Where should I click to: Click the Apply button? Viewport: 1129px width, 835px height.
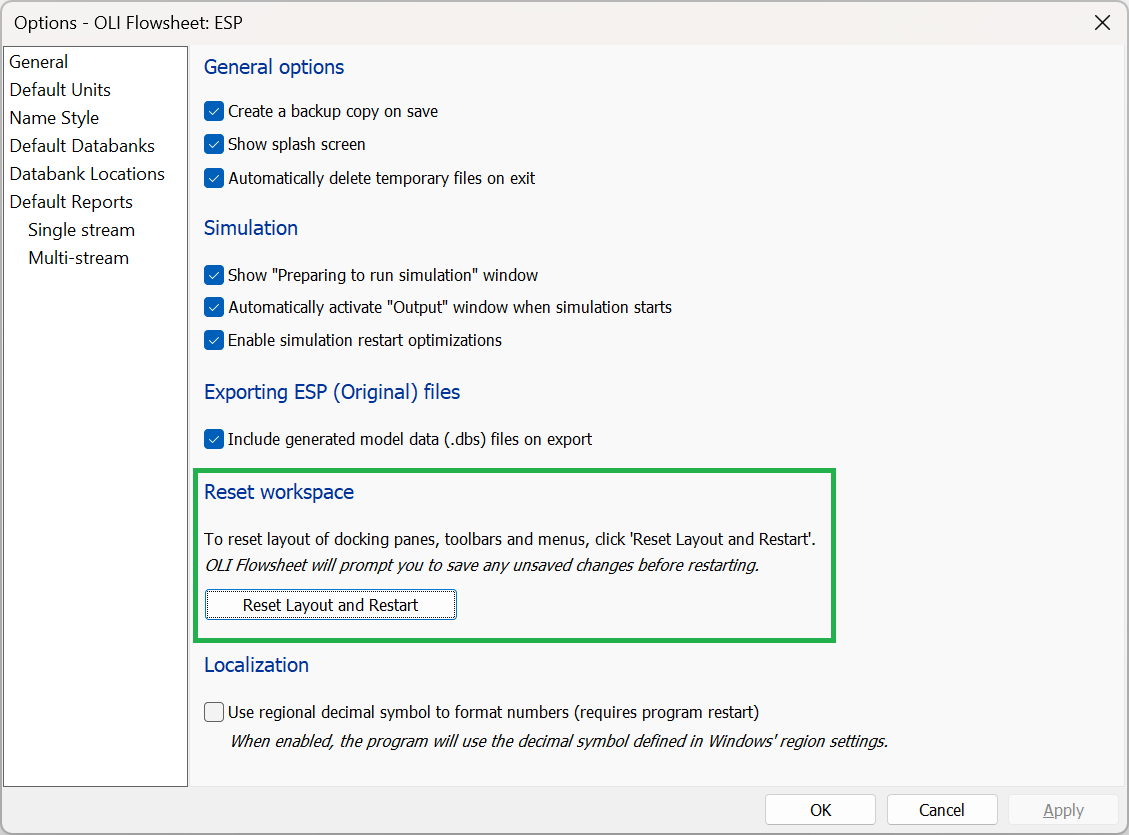click(x=1063, y=810)
